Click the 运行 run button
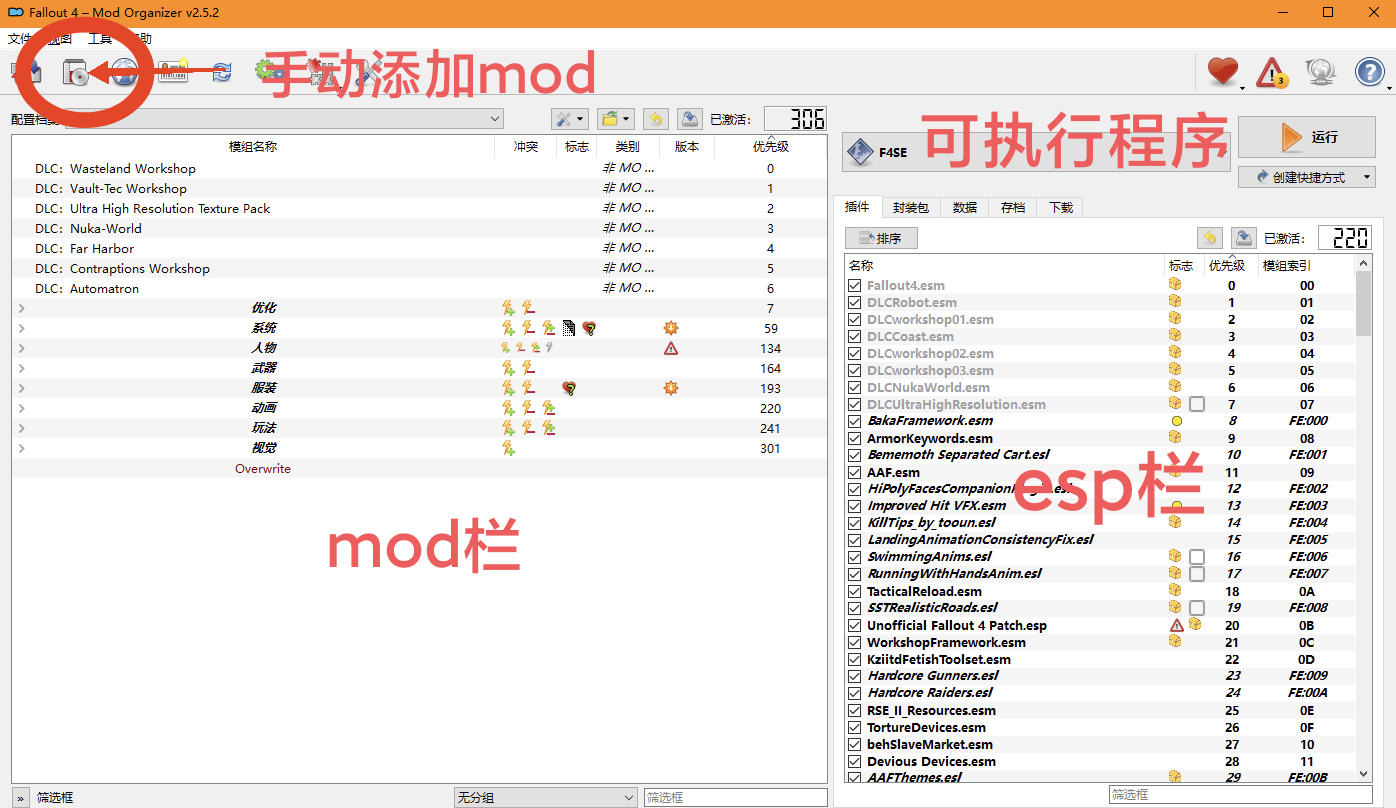This screenshot has height=808, width=1396. pyautogui.click(x=1307, y=137)
